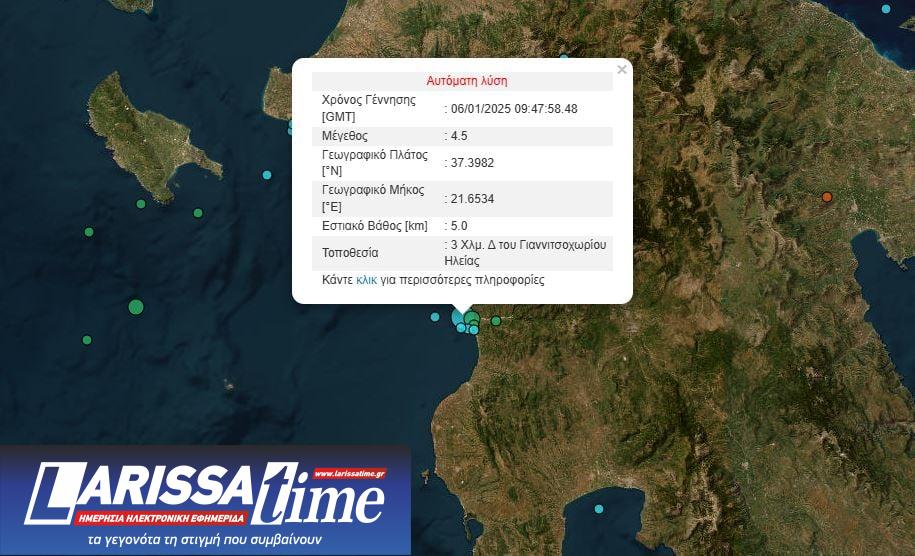915x556 pixels.
Task: Select the longitude value 21.6534
Action: 472,199
